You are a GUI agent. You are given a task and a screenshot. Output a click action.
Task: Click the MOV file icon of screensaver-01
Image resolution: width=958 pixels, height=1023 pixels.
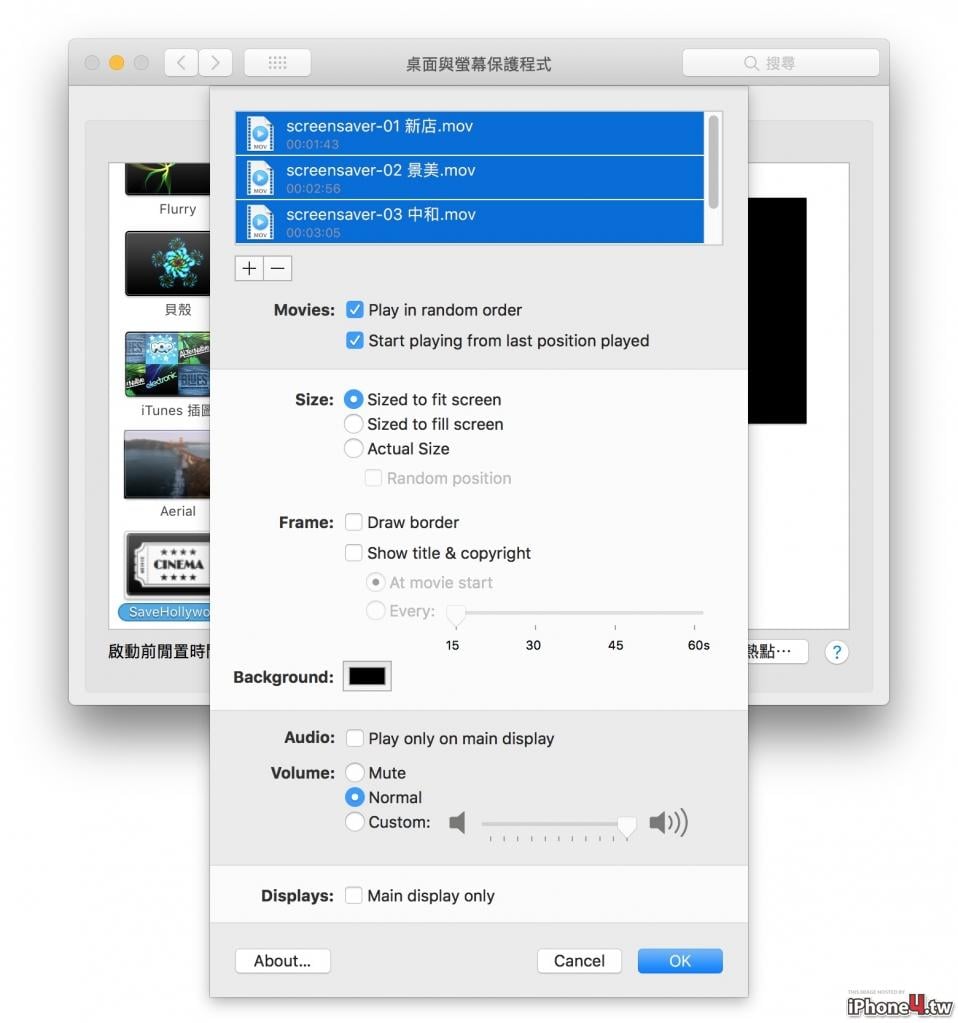click(260, 133)
